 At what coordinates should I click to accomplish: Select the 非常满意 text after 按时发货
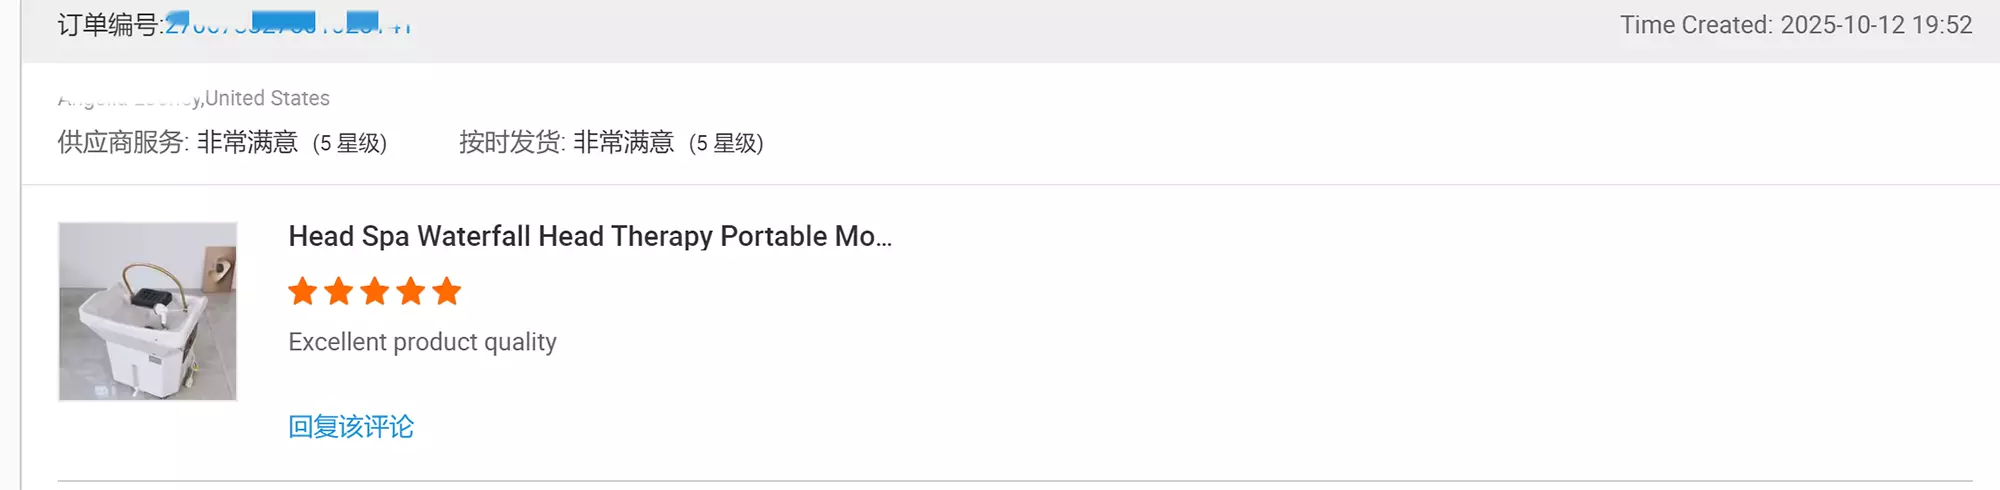click(623, 143)
